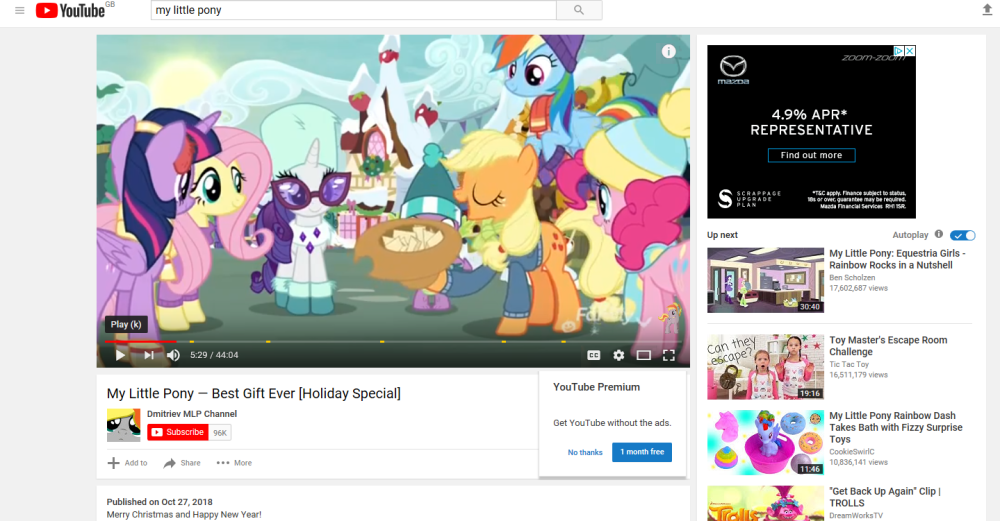
Task: Open Ben Scholzen channel
Action: (x=852, y=277)
